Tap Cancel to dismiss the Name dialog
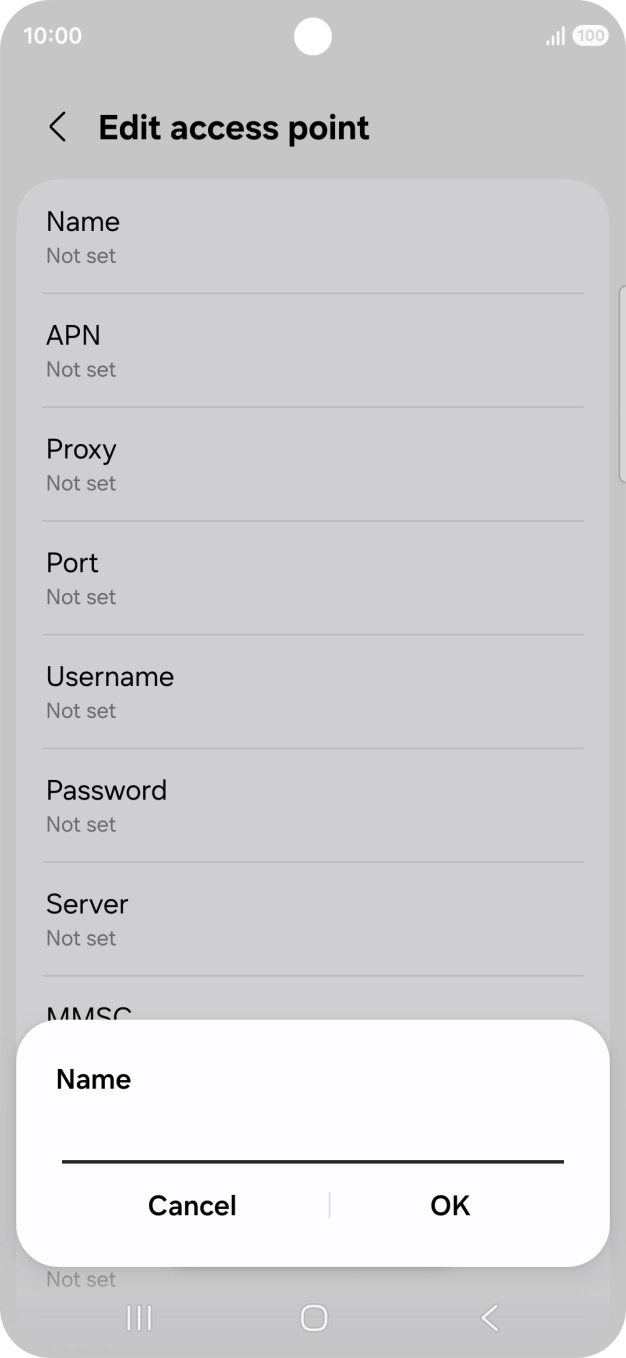626x1358 pixels. tap(192, 1206)
